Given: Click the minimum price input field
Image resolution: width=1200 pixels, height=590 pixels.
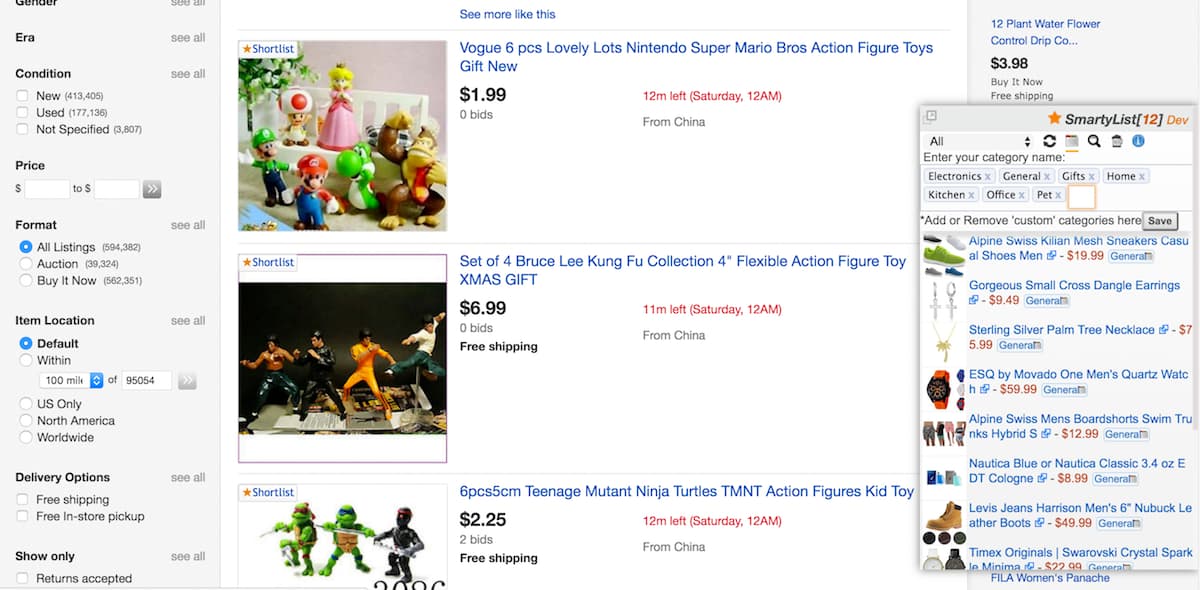Looking at the screenshot, I should [47, 189].
